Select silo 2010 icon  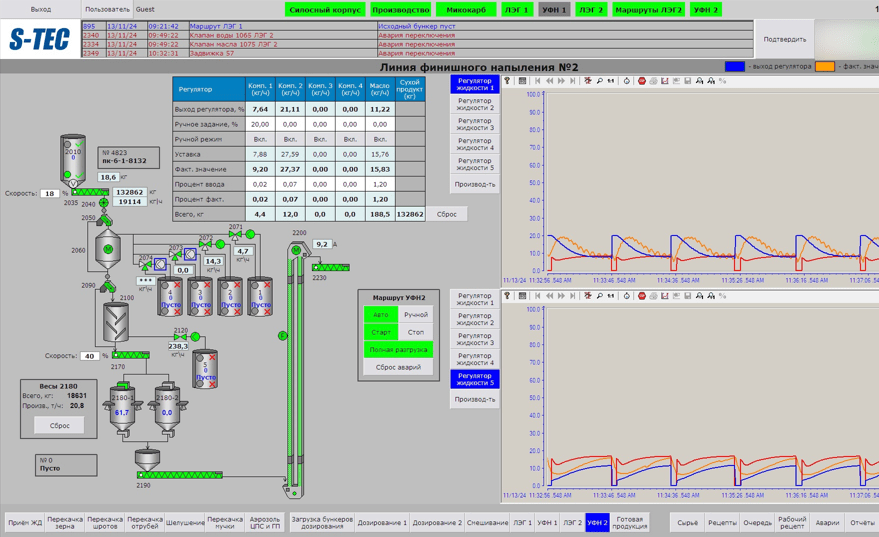73,160
